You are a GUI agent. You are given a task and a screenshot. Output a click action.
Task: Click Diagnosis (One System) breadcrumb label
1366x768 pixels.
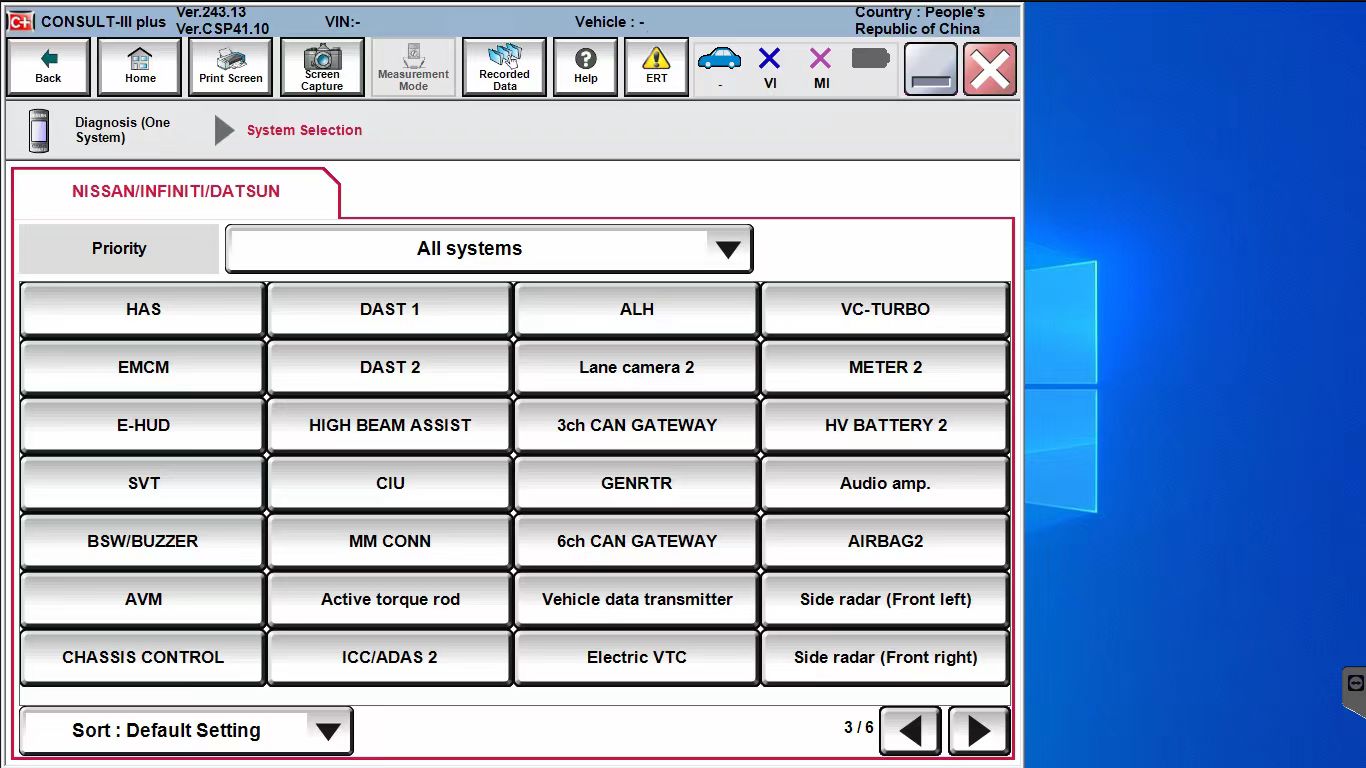pos(122,130)
